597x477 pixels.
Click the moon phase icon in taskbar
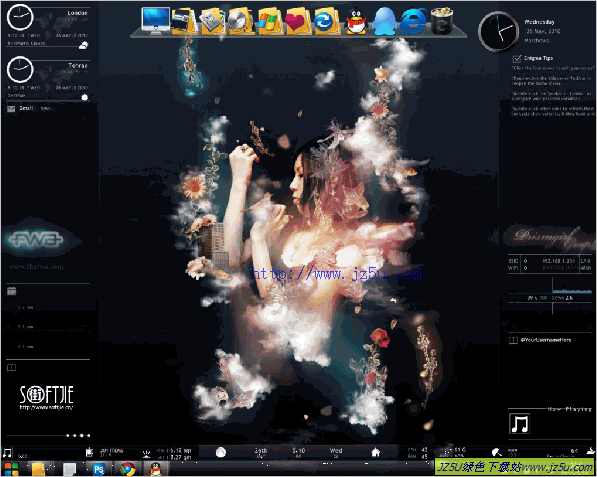221,452
